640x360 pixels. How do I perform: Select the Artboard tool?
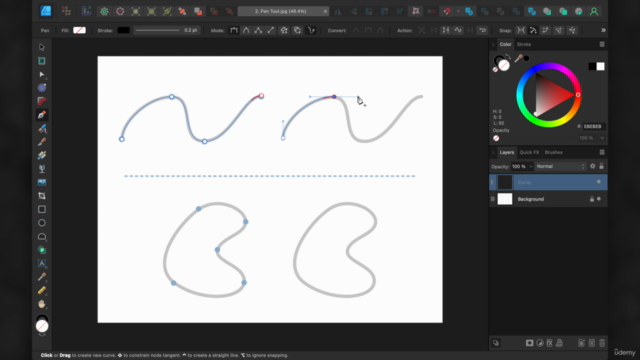coord(42,61)
